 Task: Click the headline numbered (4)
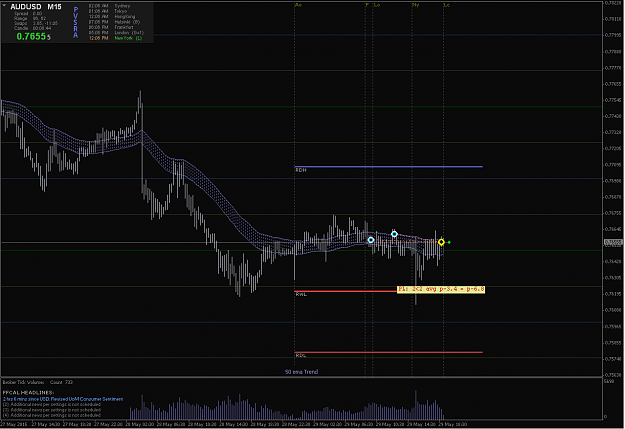pyautogui.click(x=52, y=415)
